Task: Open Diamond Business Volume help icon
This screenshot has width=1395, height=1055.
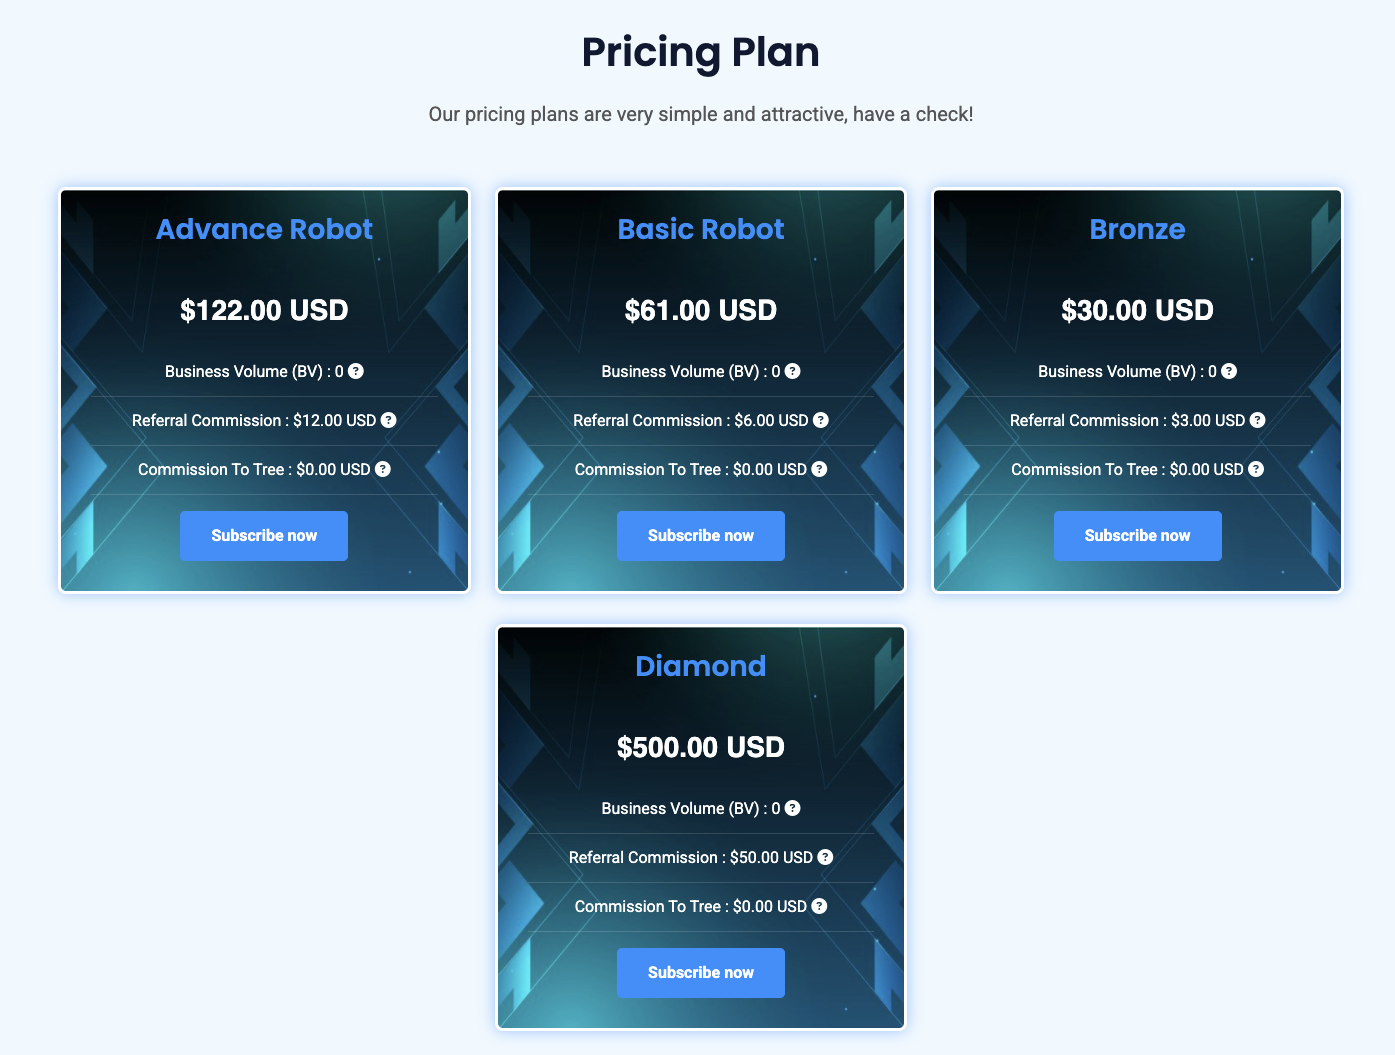Action: (793, 808)
